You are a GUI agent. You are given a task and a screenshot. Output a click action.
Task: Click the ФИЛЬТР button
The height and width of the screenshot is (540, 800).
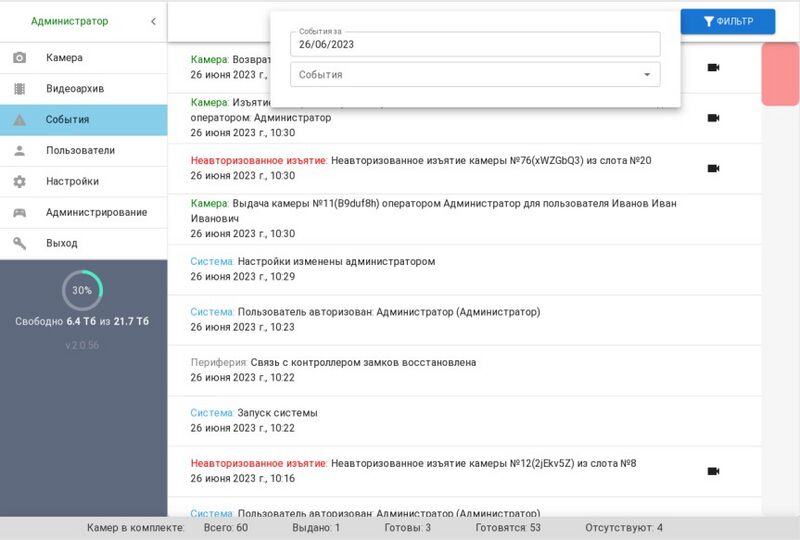click(x=728, y=21)
